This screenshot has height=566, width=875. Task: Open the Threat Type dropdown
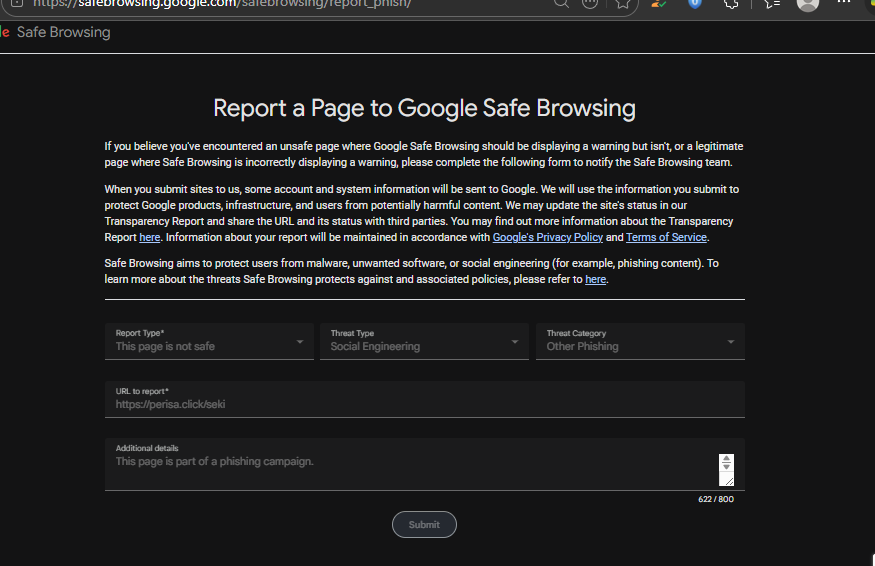(424, 341)
